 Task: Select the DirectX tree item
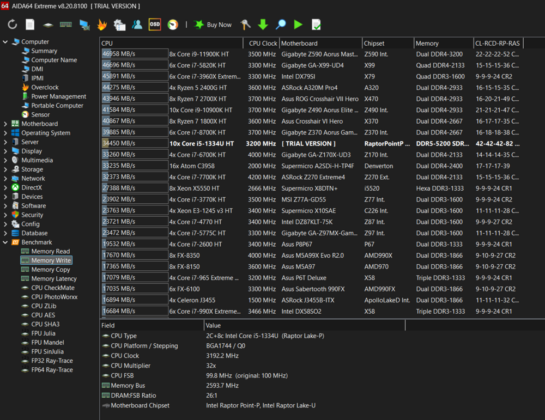[x=32, y=187]
